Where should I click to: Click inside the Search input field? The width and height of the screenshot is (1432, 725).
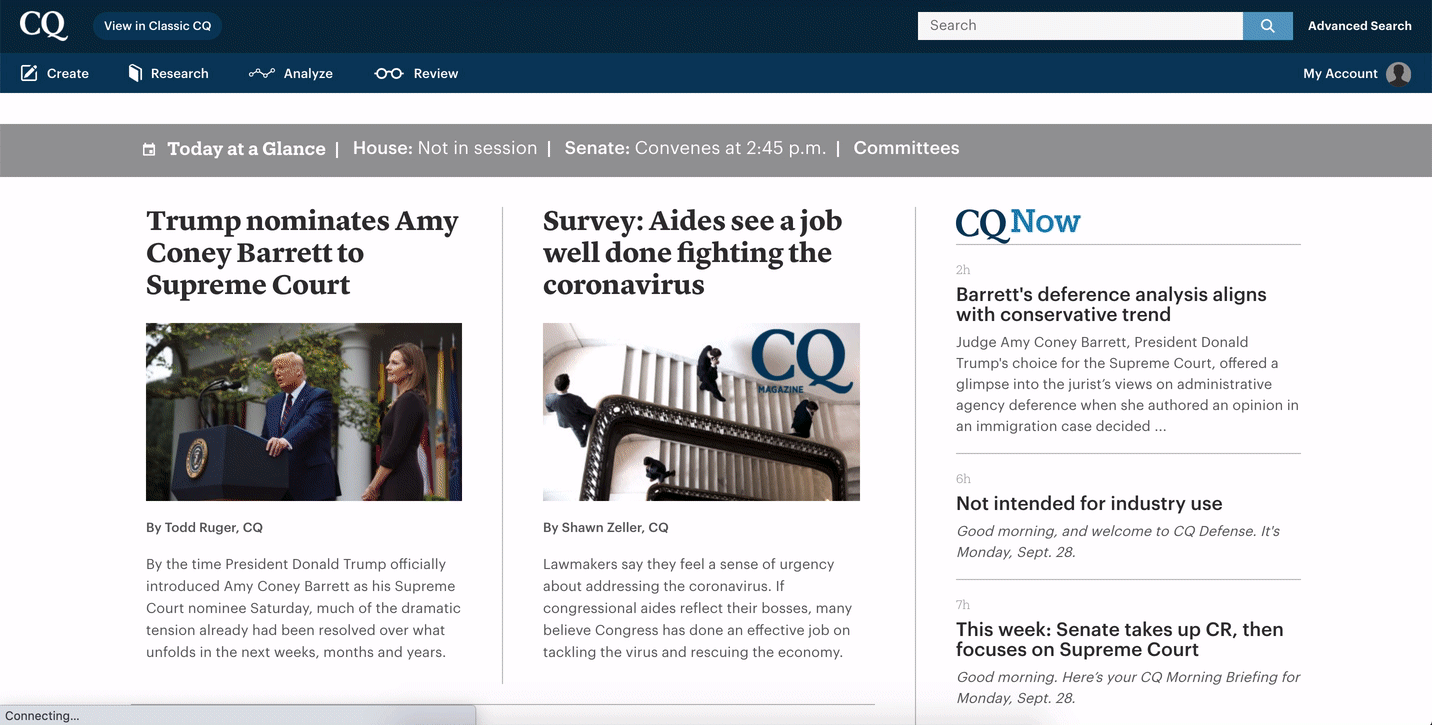(1080, 26)
